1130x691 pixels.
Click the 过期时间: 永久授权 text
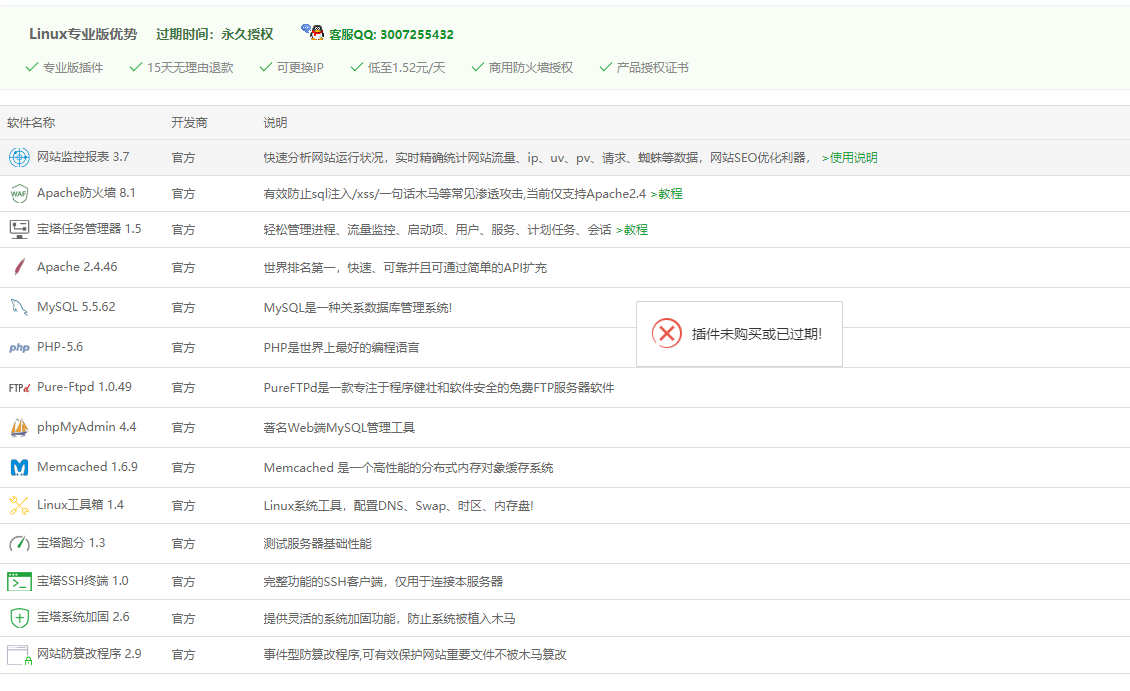coord(215,34)
